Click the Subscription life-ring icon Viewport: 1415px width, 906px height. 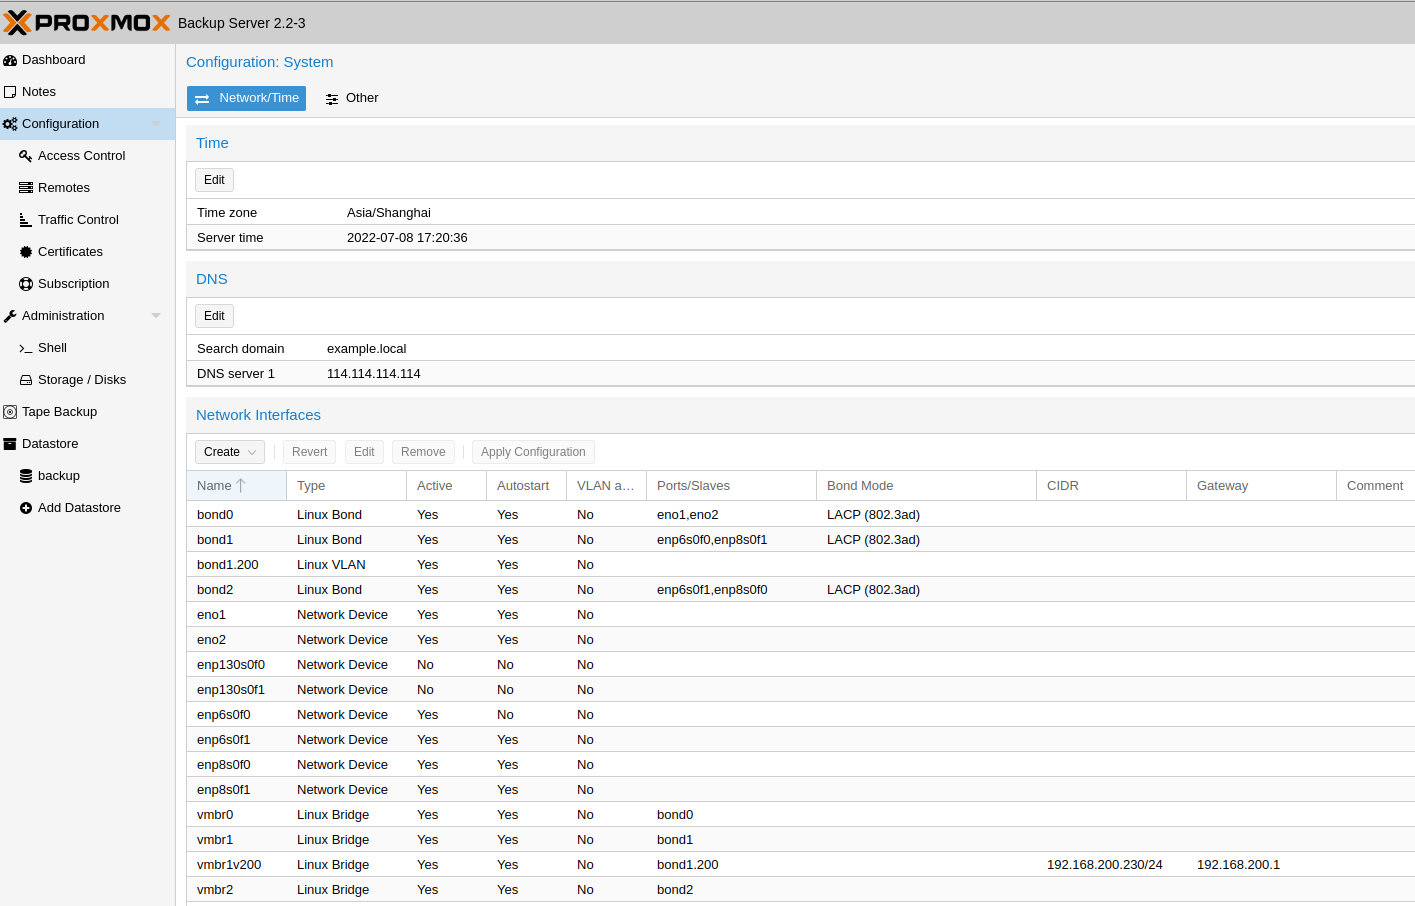[x=26, y=284]
